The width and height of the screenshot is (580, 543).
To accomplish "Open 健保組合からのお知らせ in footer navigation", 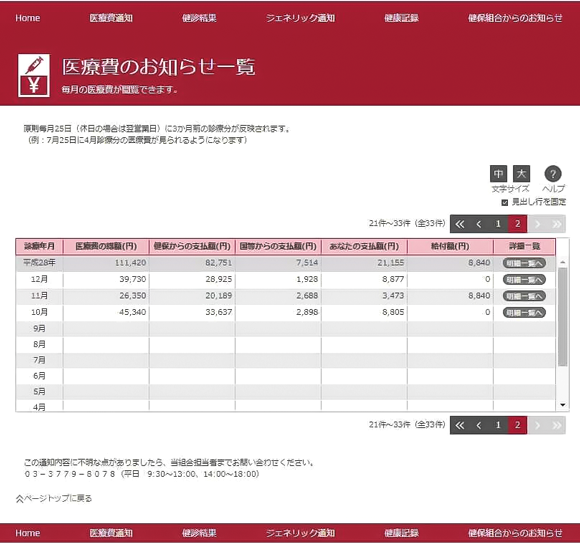I will click(515, 533).
